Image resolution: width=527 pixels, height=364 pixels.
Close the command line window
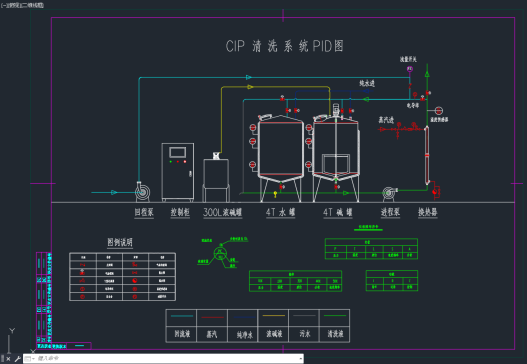(x=9, y=359)
